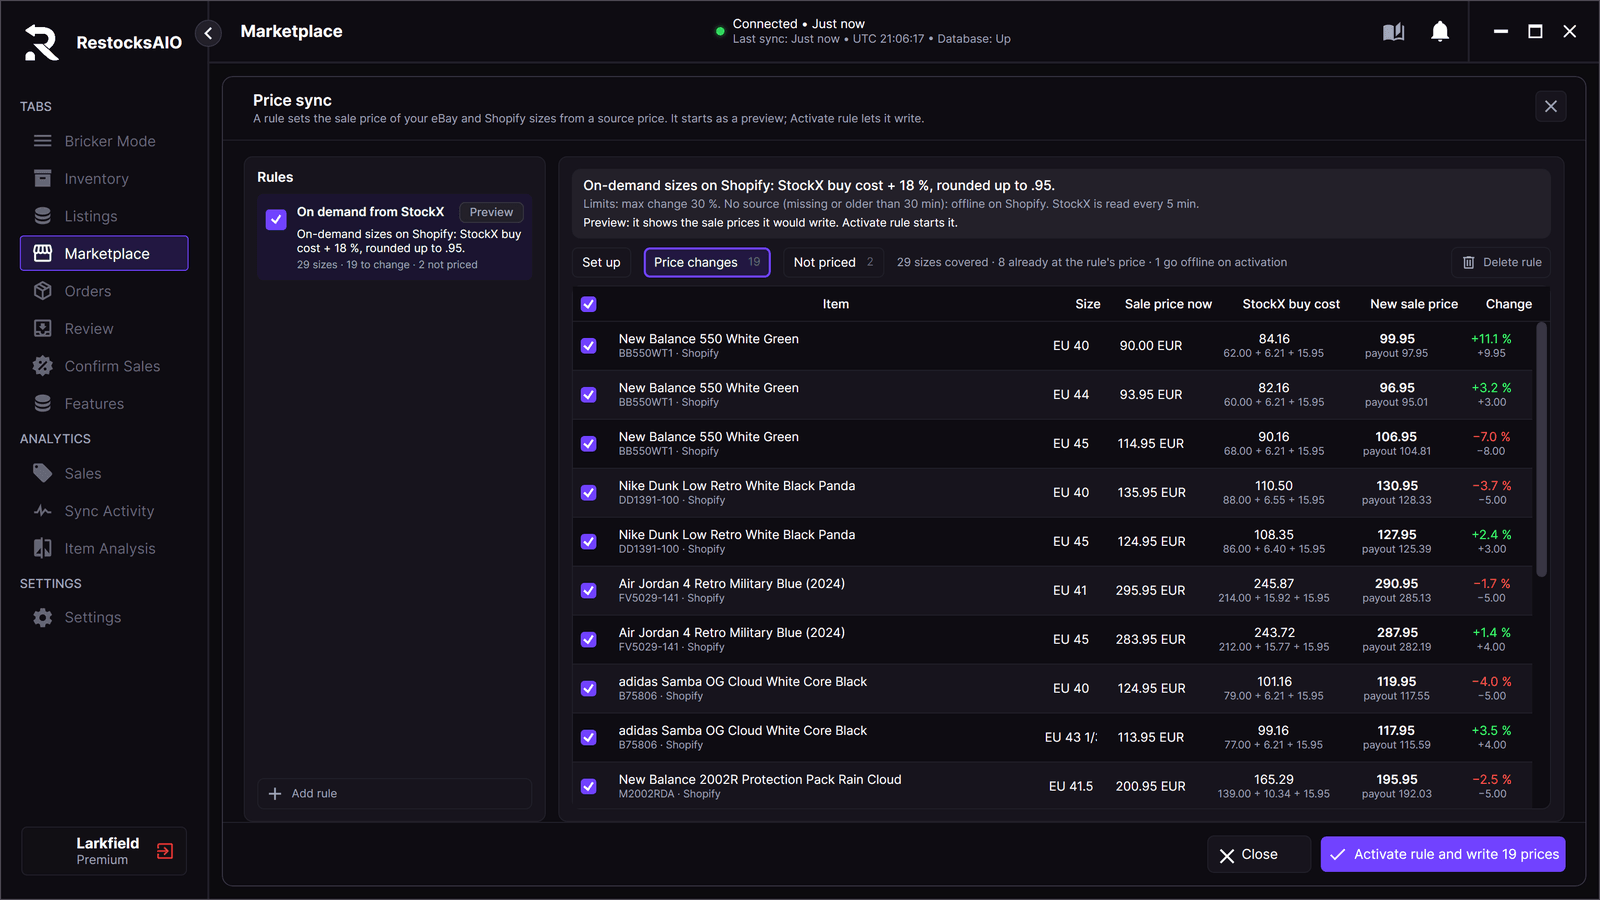Screen dimensions: 1600x900
Task: Collapse the sidebar with the chevron button
Action: pos(208,33)
